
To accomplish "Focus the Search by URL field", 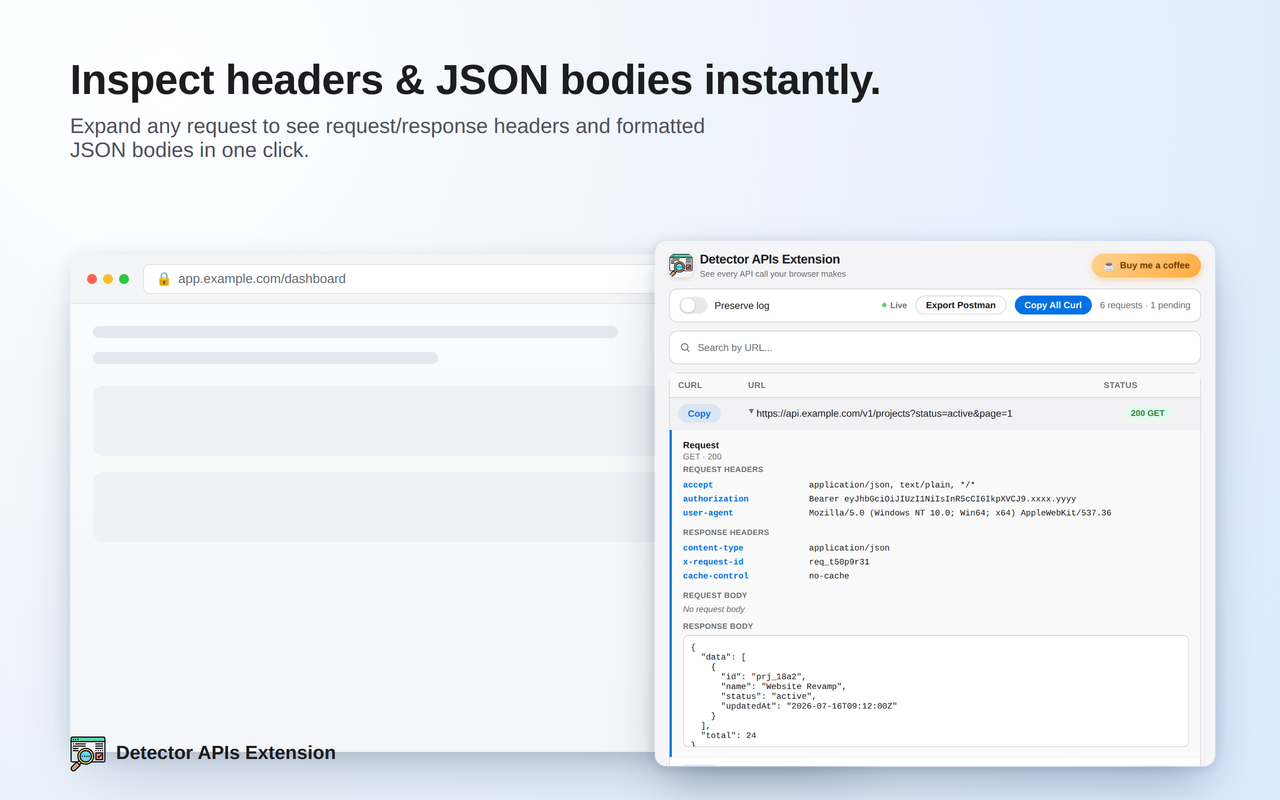I will point(935,348).
